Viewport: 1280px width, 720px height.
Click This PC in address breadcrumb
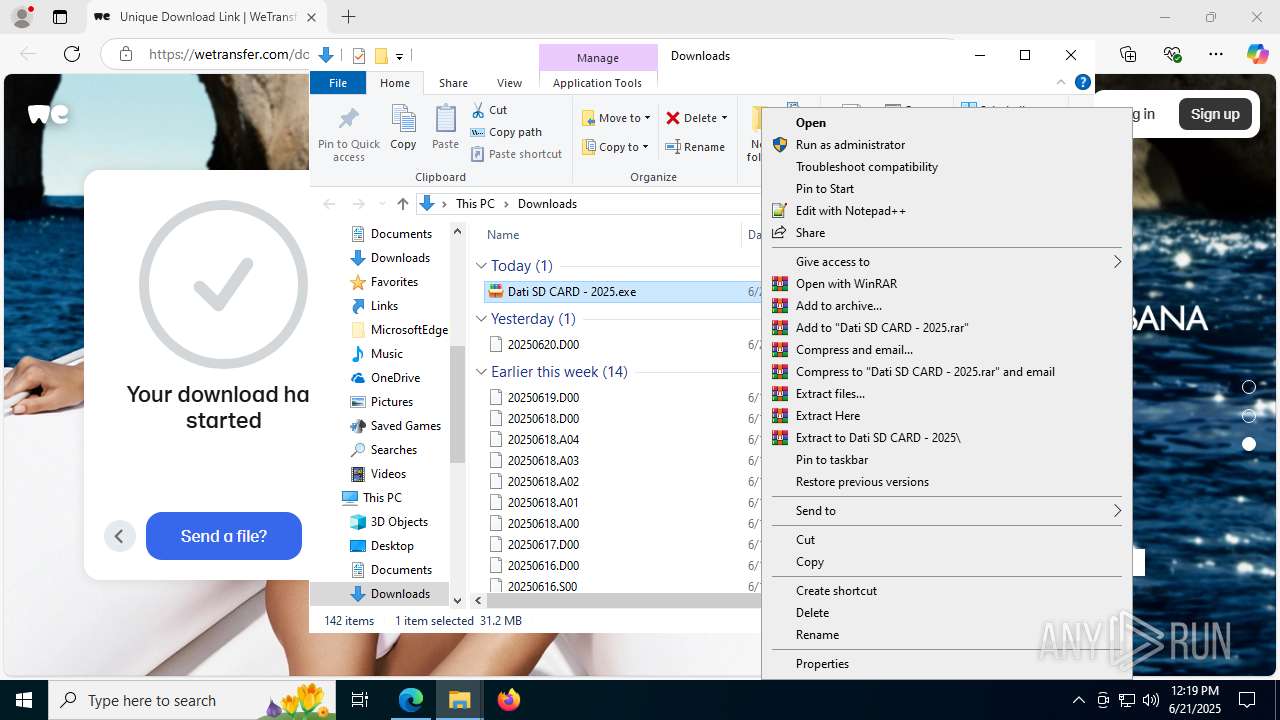point(475,204)
